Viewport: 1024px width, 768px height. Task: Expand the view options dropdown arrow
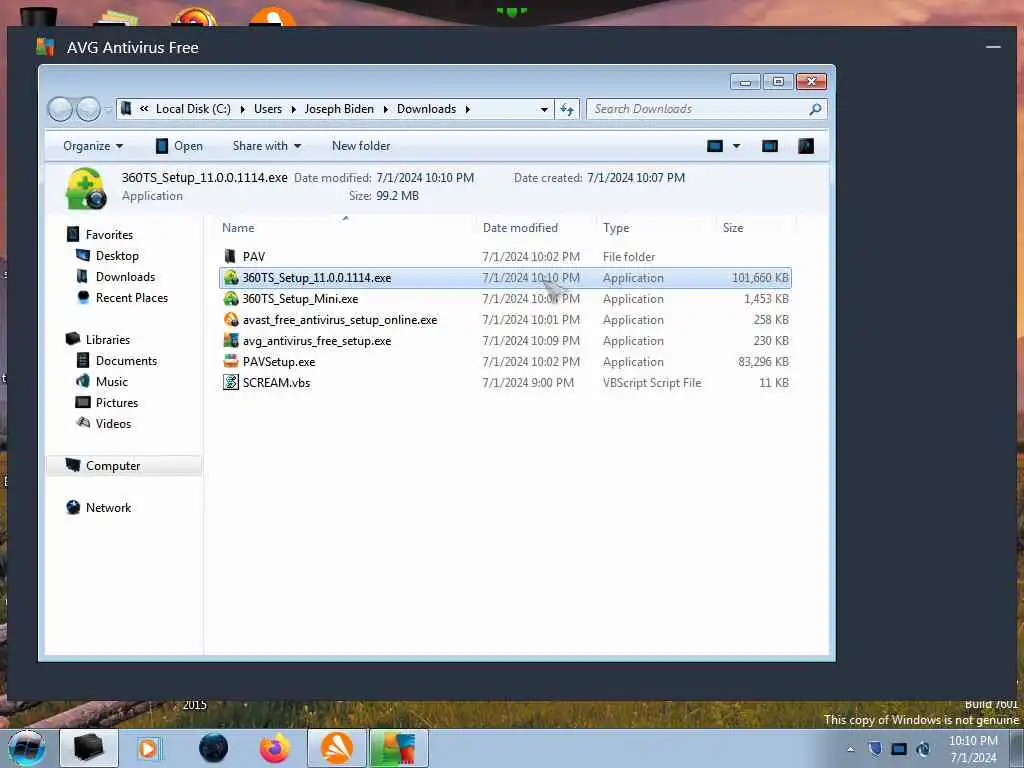[x=737, y=146]
